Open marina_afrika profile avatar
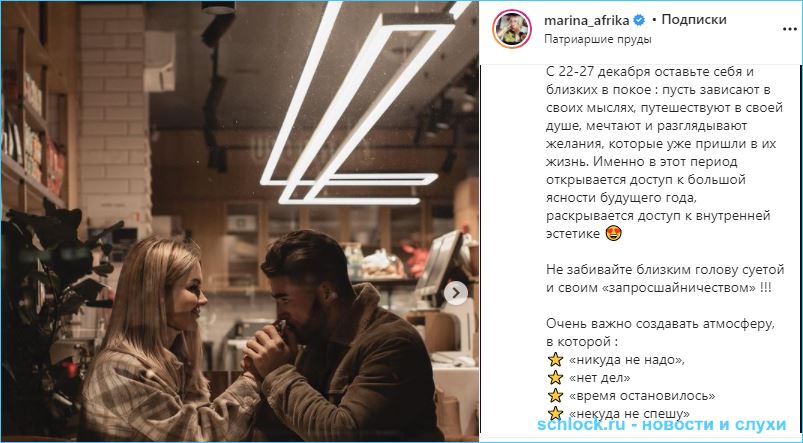803x443 pixels. tap(512, 29)
